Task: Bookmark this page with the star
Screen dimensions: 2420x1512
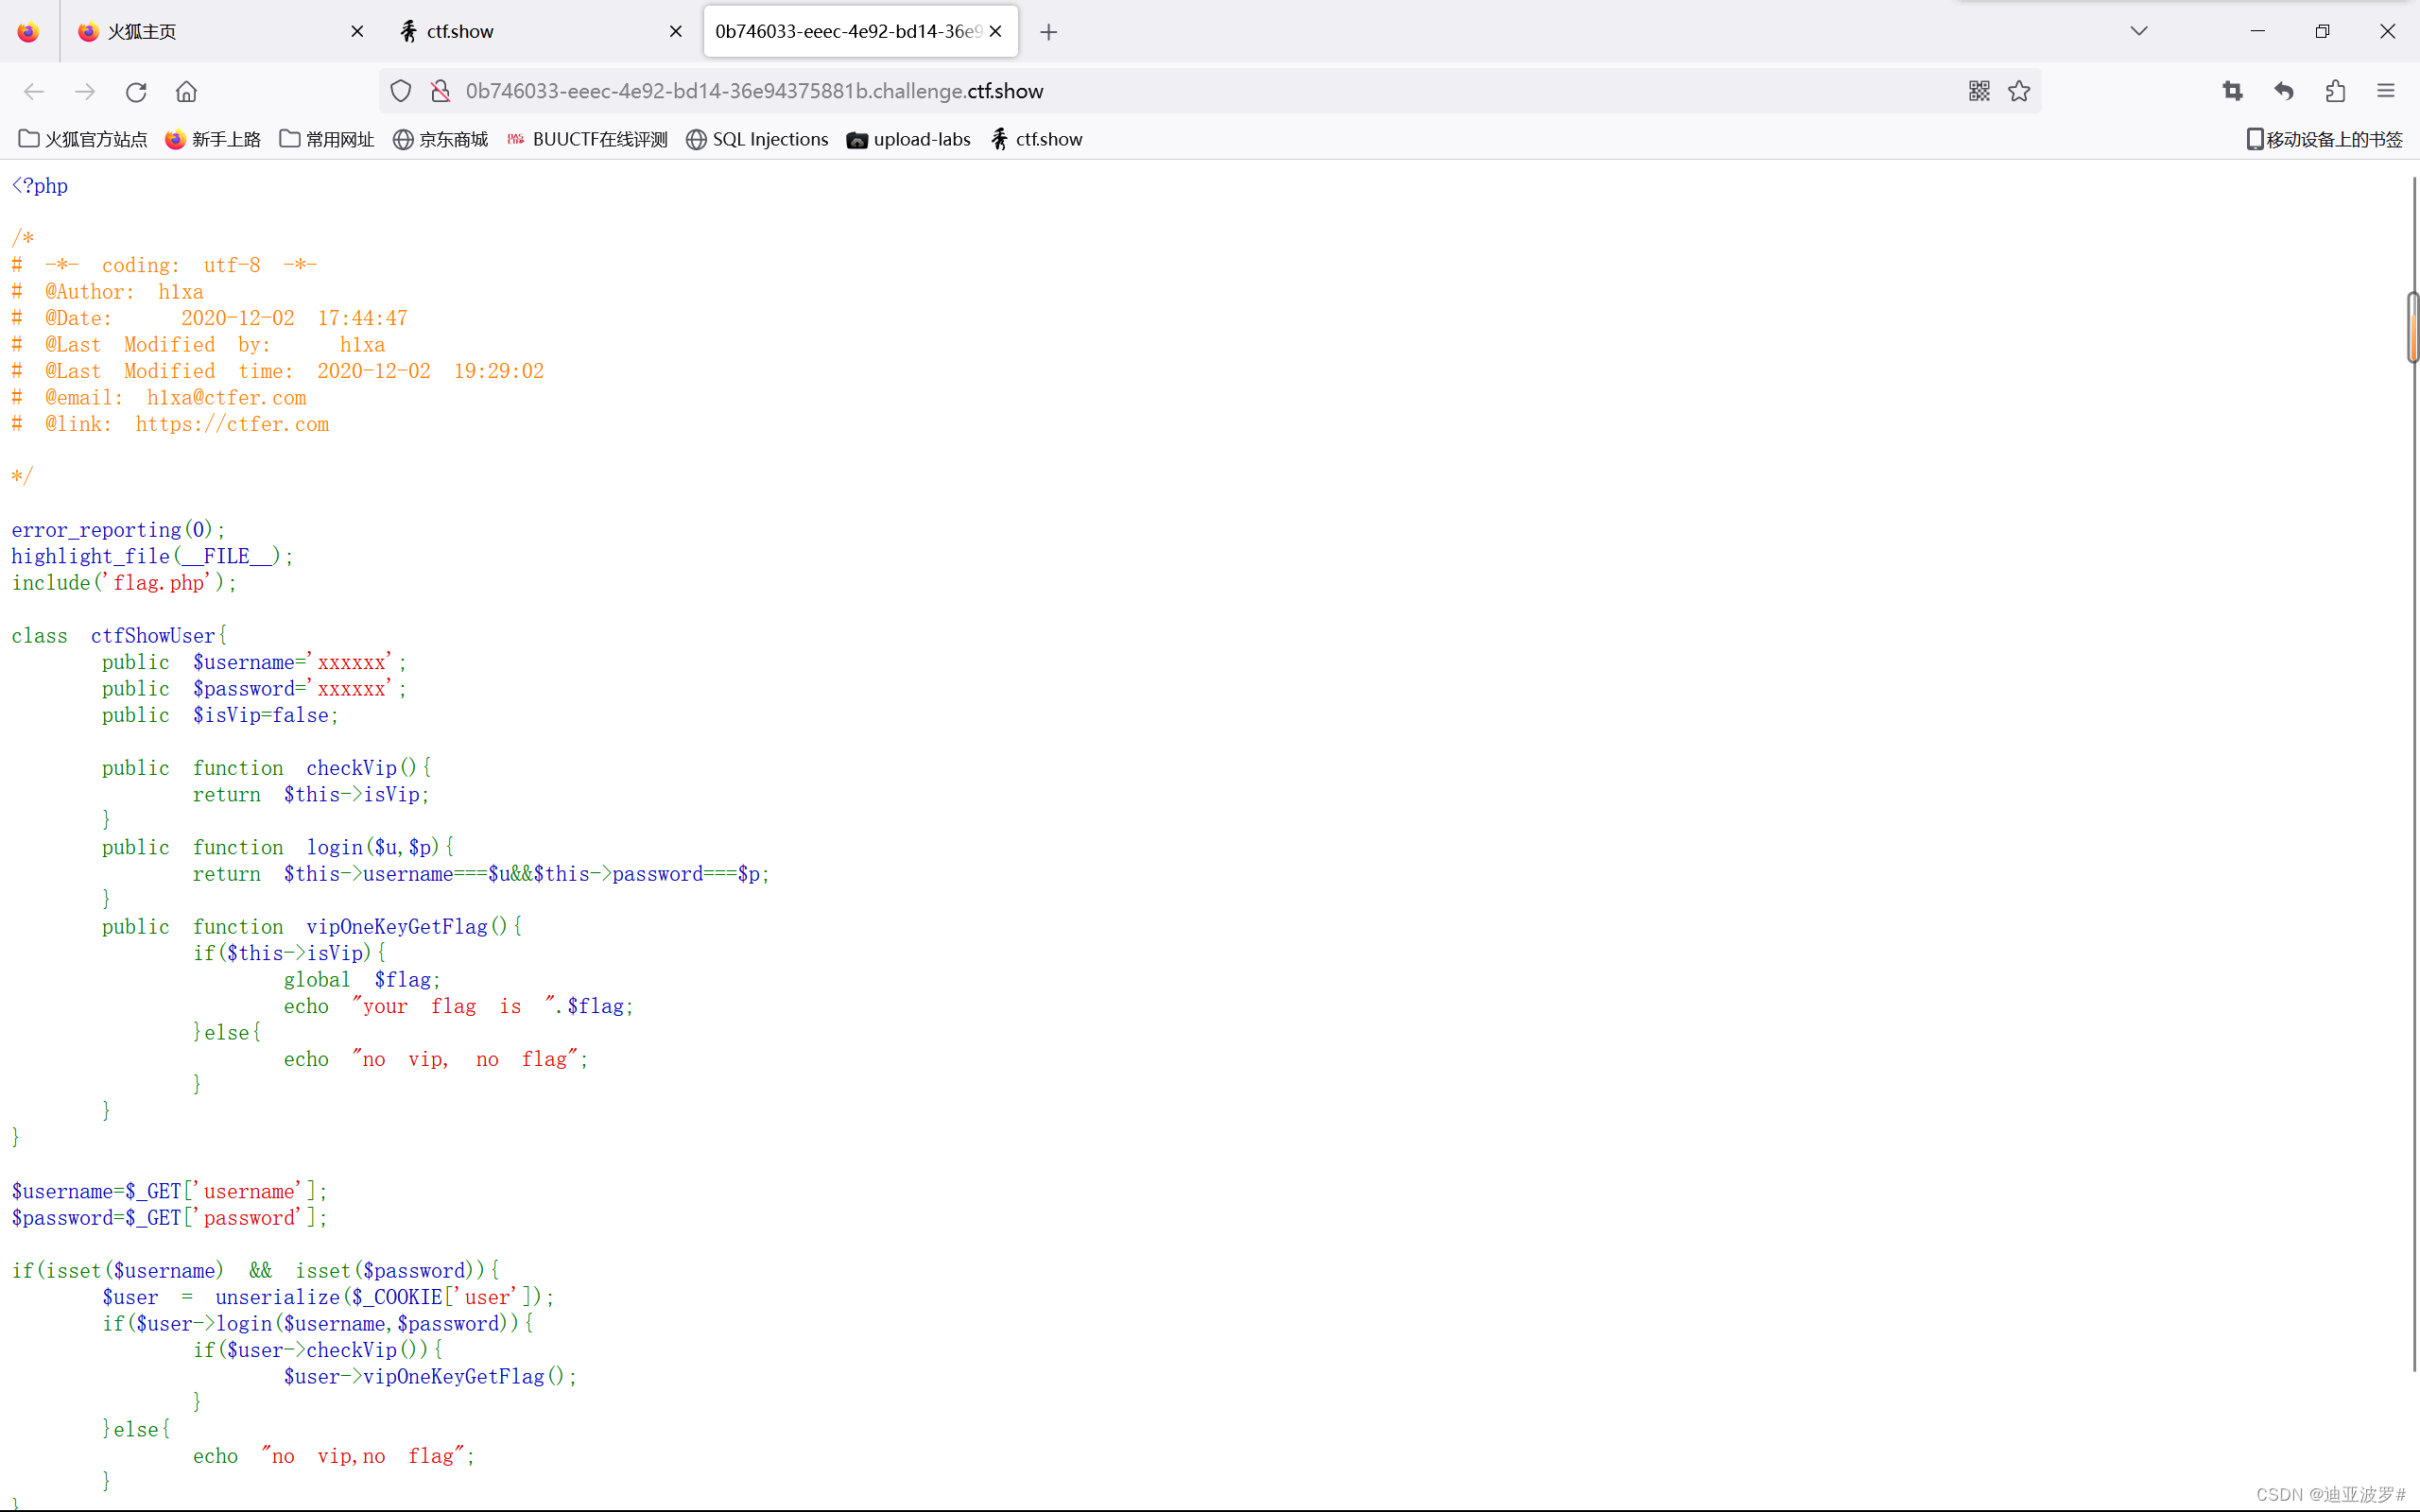Action: click(2018, 91)
